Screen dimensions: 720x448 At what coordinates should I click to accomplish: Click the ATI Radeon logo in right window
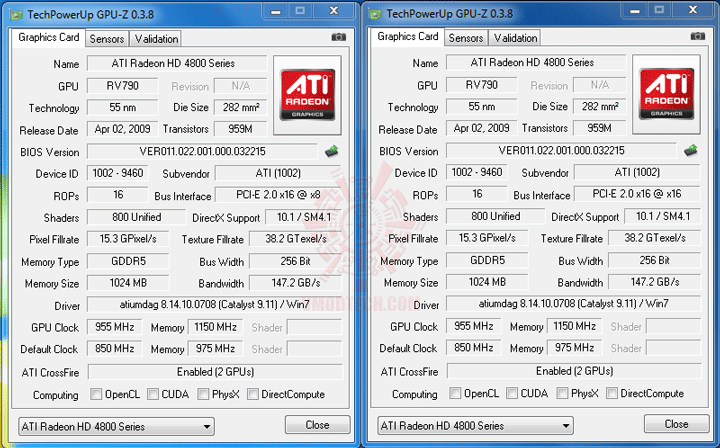click(x=666, y=94)
